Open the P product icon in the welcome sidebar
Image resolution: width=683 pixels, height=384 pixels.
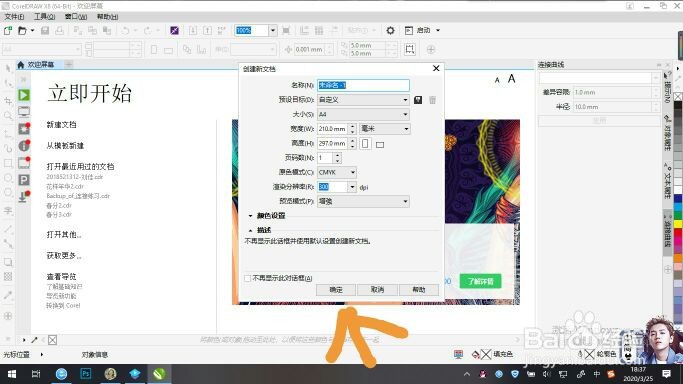pyautogui.click(x=24, y=180)
